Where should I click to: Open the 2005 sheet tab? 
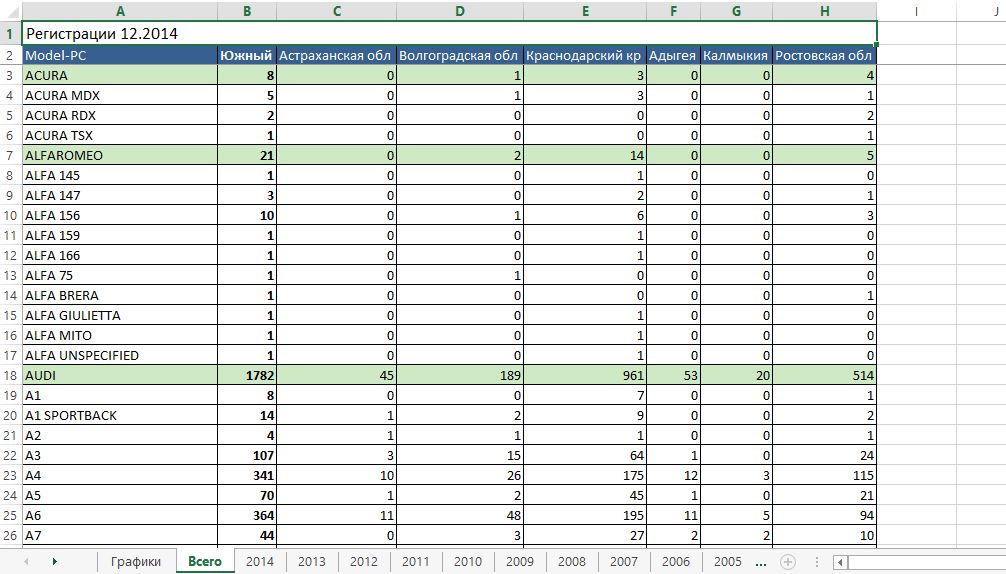tap(728, 561)
